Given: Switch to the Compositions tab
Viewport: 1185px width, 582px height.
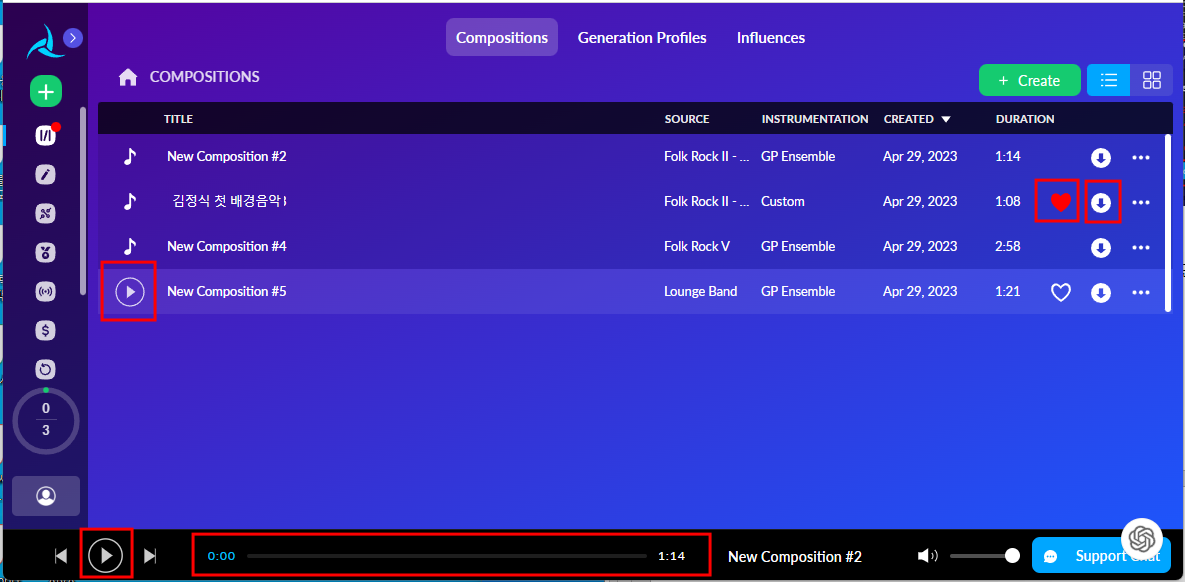Looking at the screenshot, I should (x=502, y=37).
